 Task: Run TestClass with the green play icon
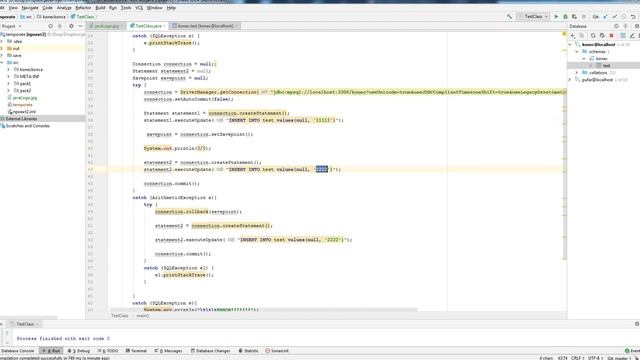tap(556, 17)
